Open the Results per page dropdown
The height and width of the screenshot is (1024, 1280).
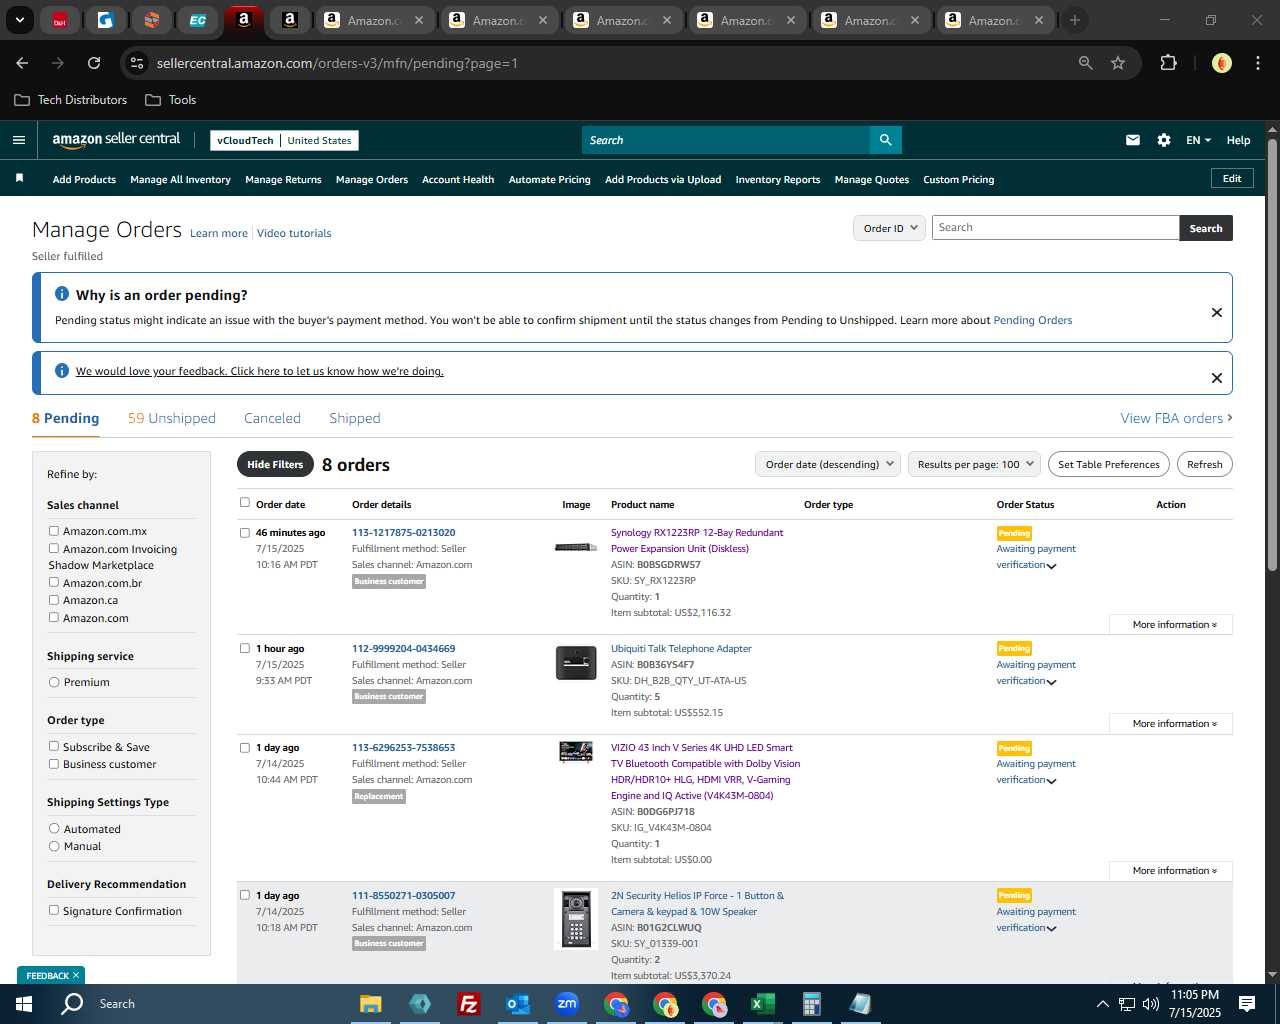974,464
